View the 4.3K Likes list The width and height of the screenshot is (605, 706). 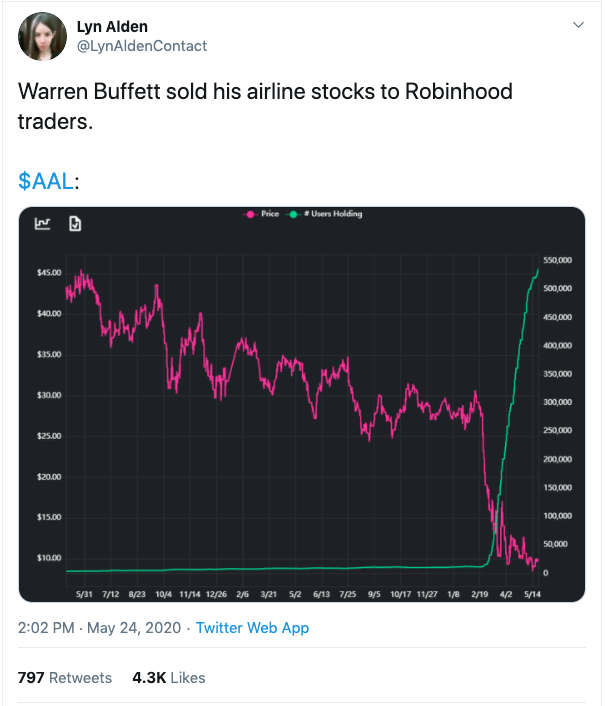click(x=169, y=678)
